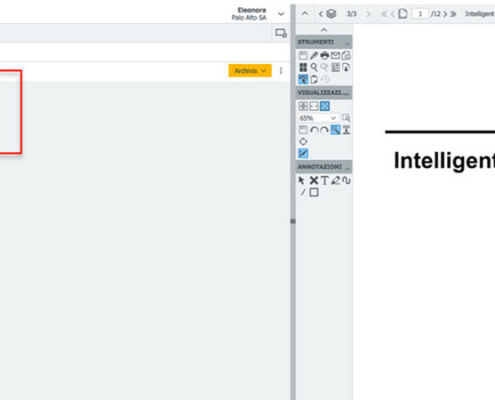The image size is (495, 400).
Task: Click the envelope email icon
Action: point(335,55)
